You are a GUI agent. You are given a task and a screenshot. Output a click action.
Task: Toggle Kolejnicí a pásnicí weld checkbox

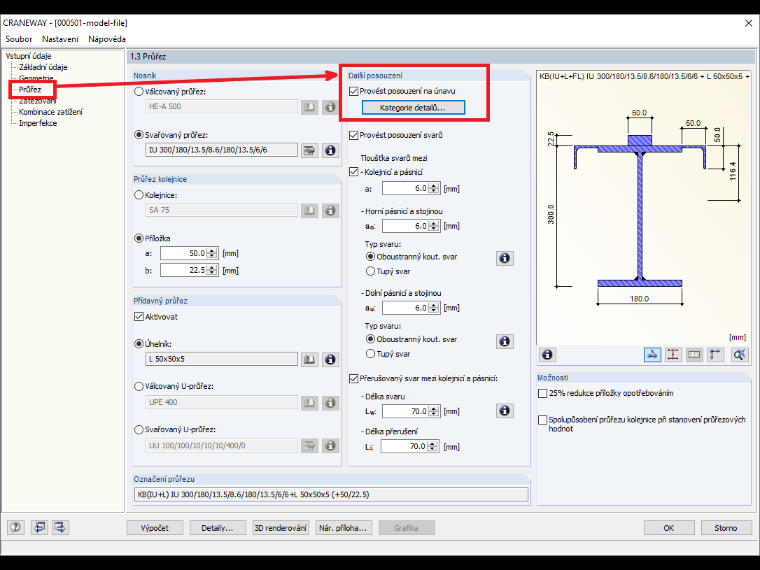point(354,172)
